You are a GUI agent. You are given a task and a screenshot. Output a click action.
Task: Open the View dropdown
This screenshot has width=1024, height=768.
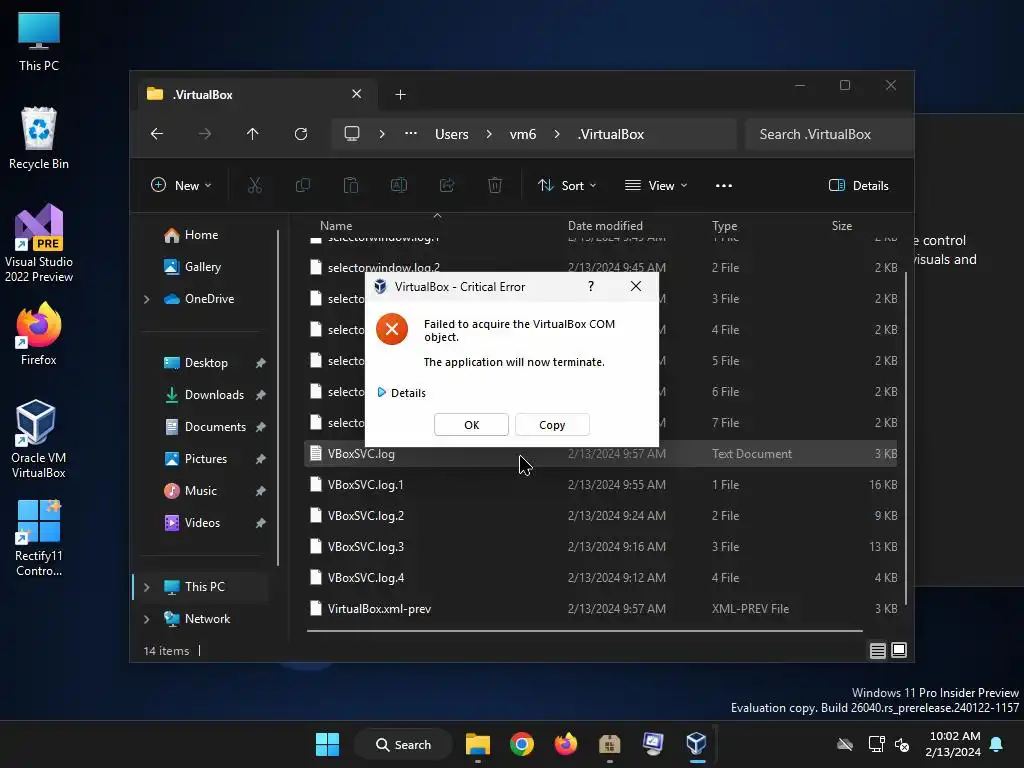click(x=656, y=185)
